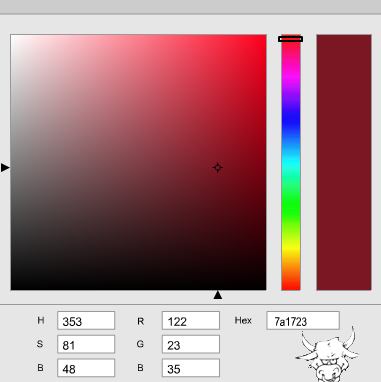
Task: Pick white at color field top-left corner
Action: point(13,36)
